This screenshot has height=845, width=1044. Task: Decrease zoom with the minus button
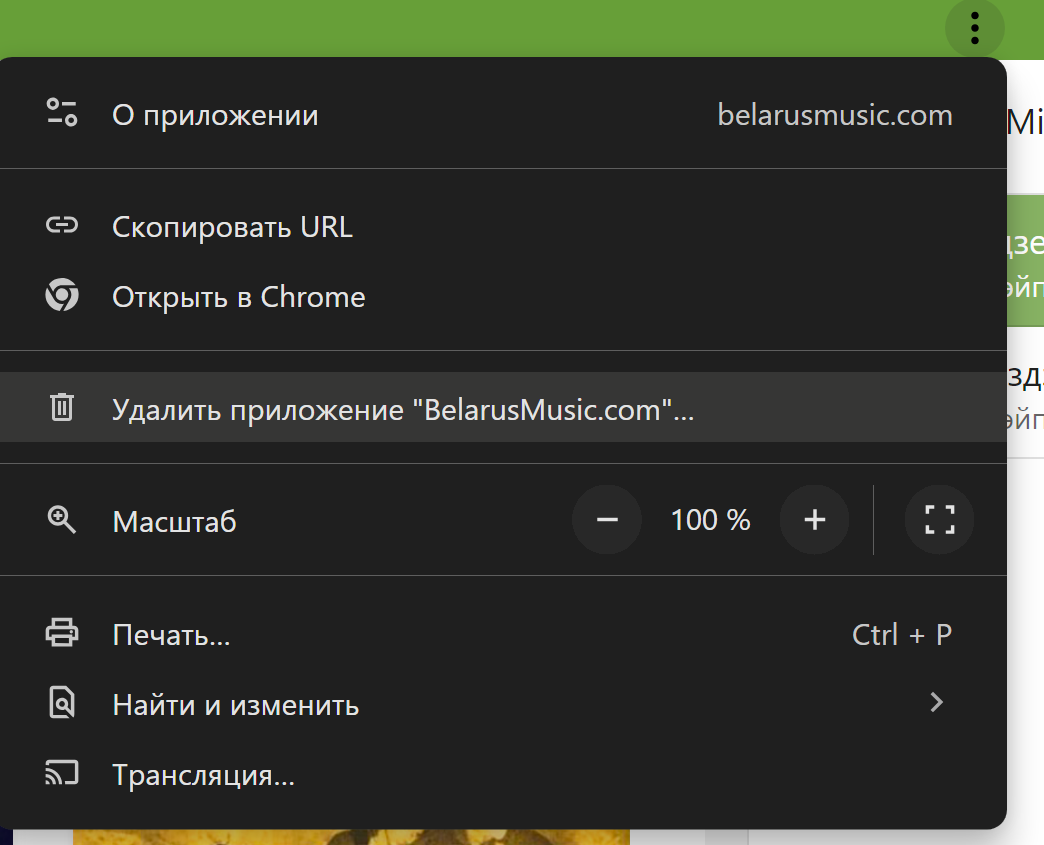point(607,520)
